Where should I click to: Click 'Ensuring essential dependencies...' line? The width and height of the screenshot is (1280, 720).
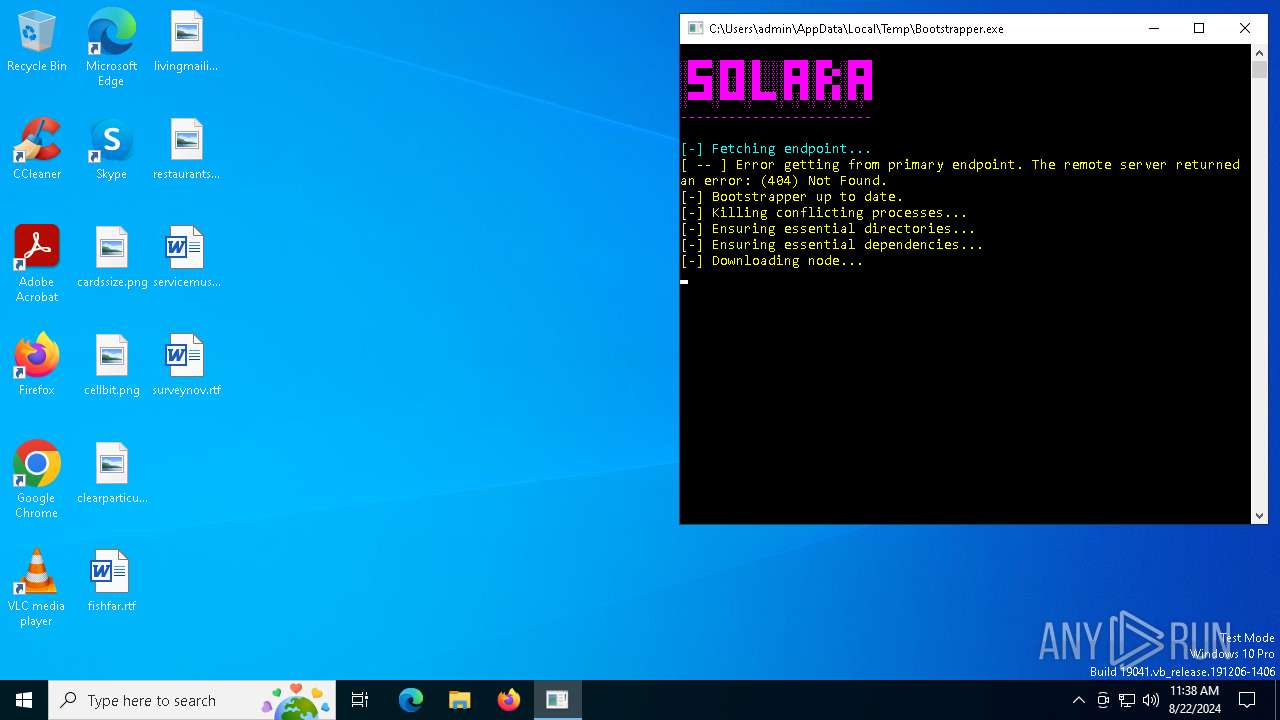tap(831, 245)
